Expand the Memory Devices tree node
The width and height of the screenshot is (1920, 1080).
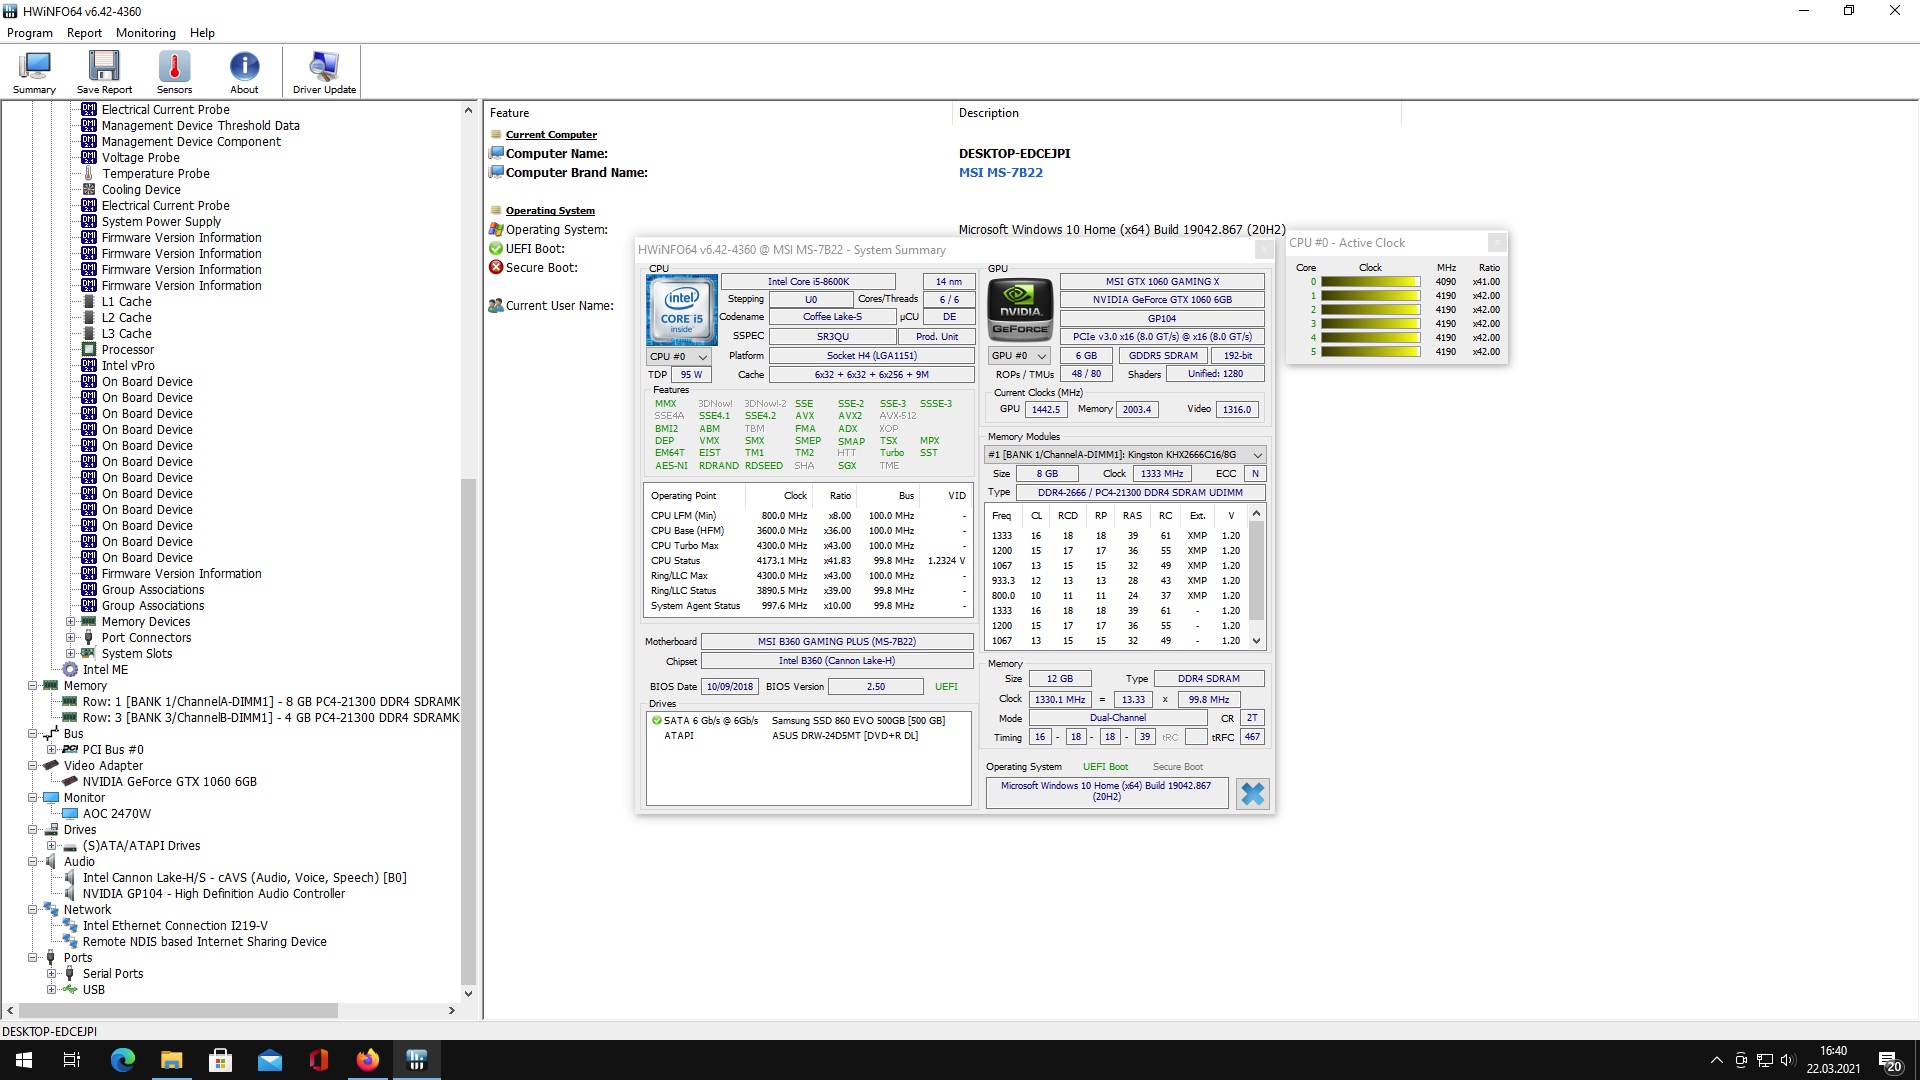pyautogui.click(x=71, y=622)
